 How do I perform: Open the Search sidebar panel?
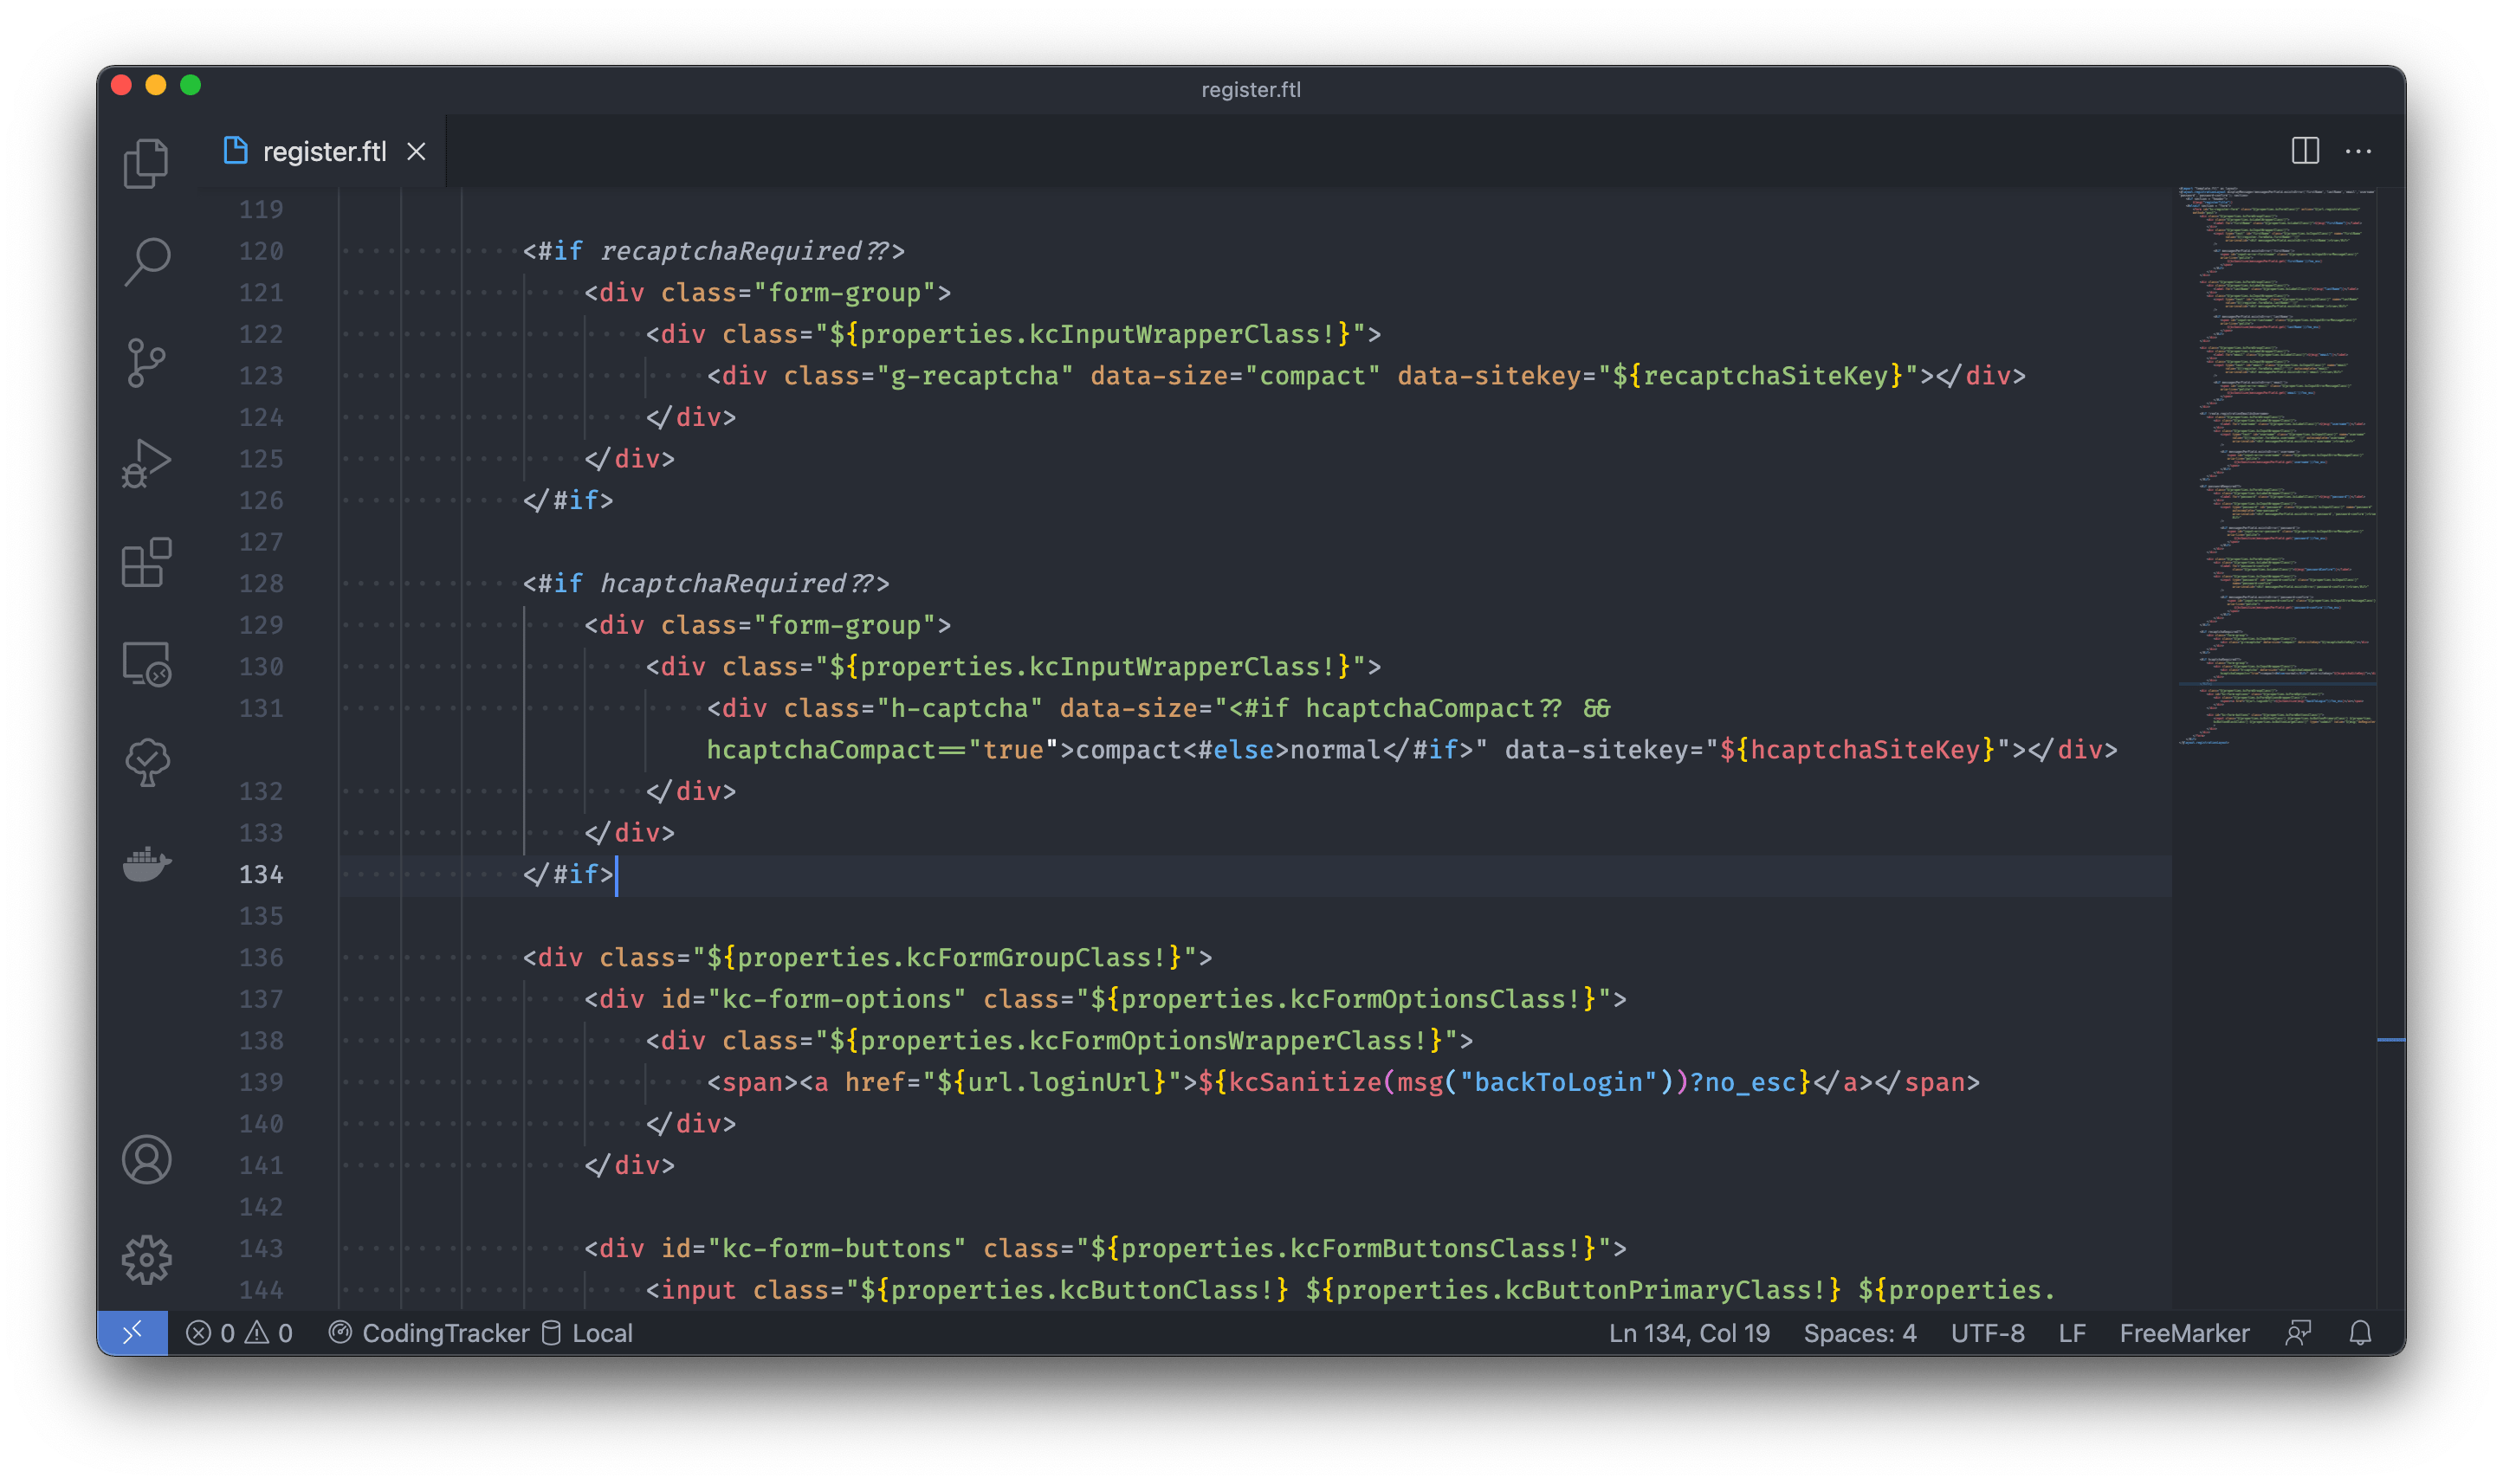[147, 262]
